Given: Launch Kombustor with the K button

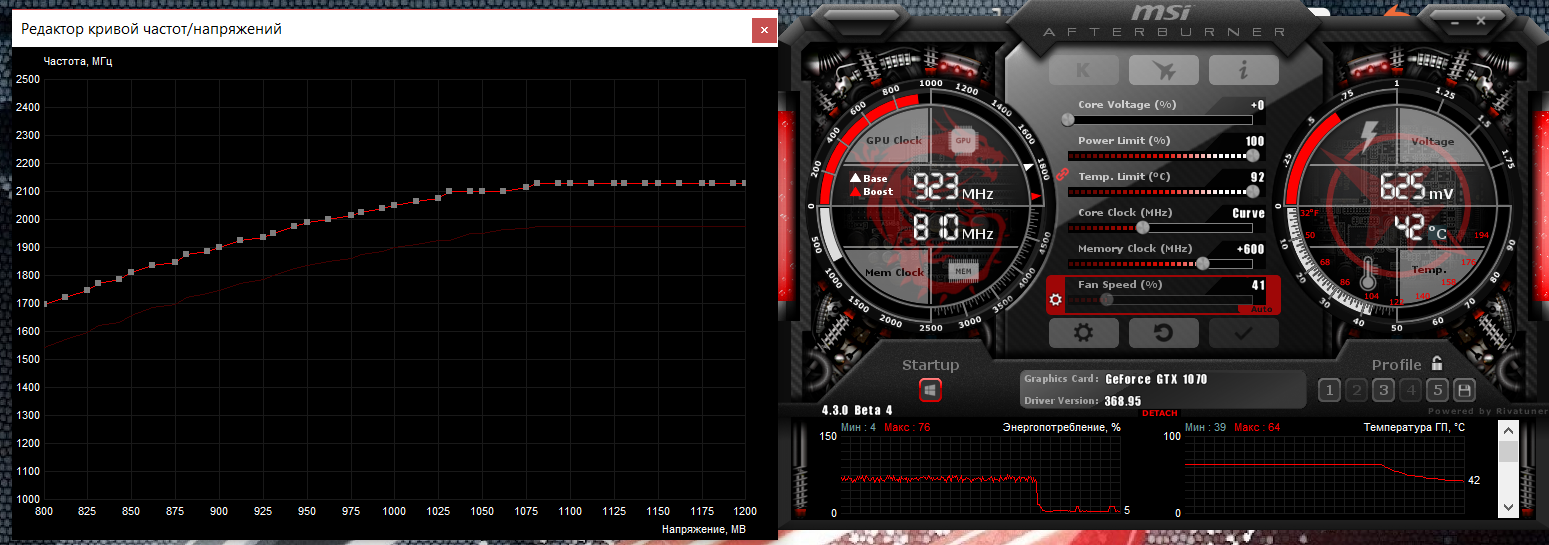Looking at the screenshot, I should [x=1083, y=70].
